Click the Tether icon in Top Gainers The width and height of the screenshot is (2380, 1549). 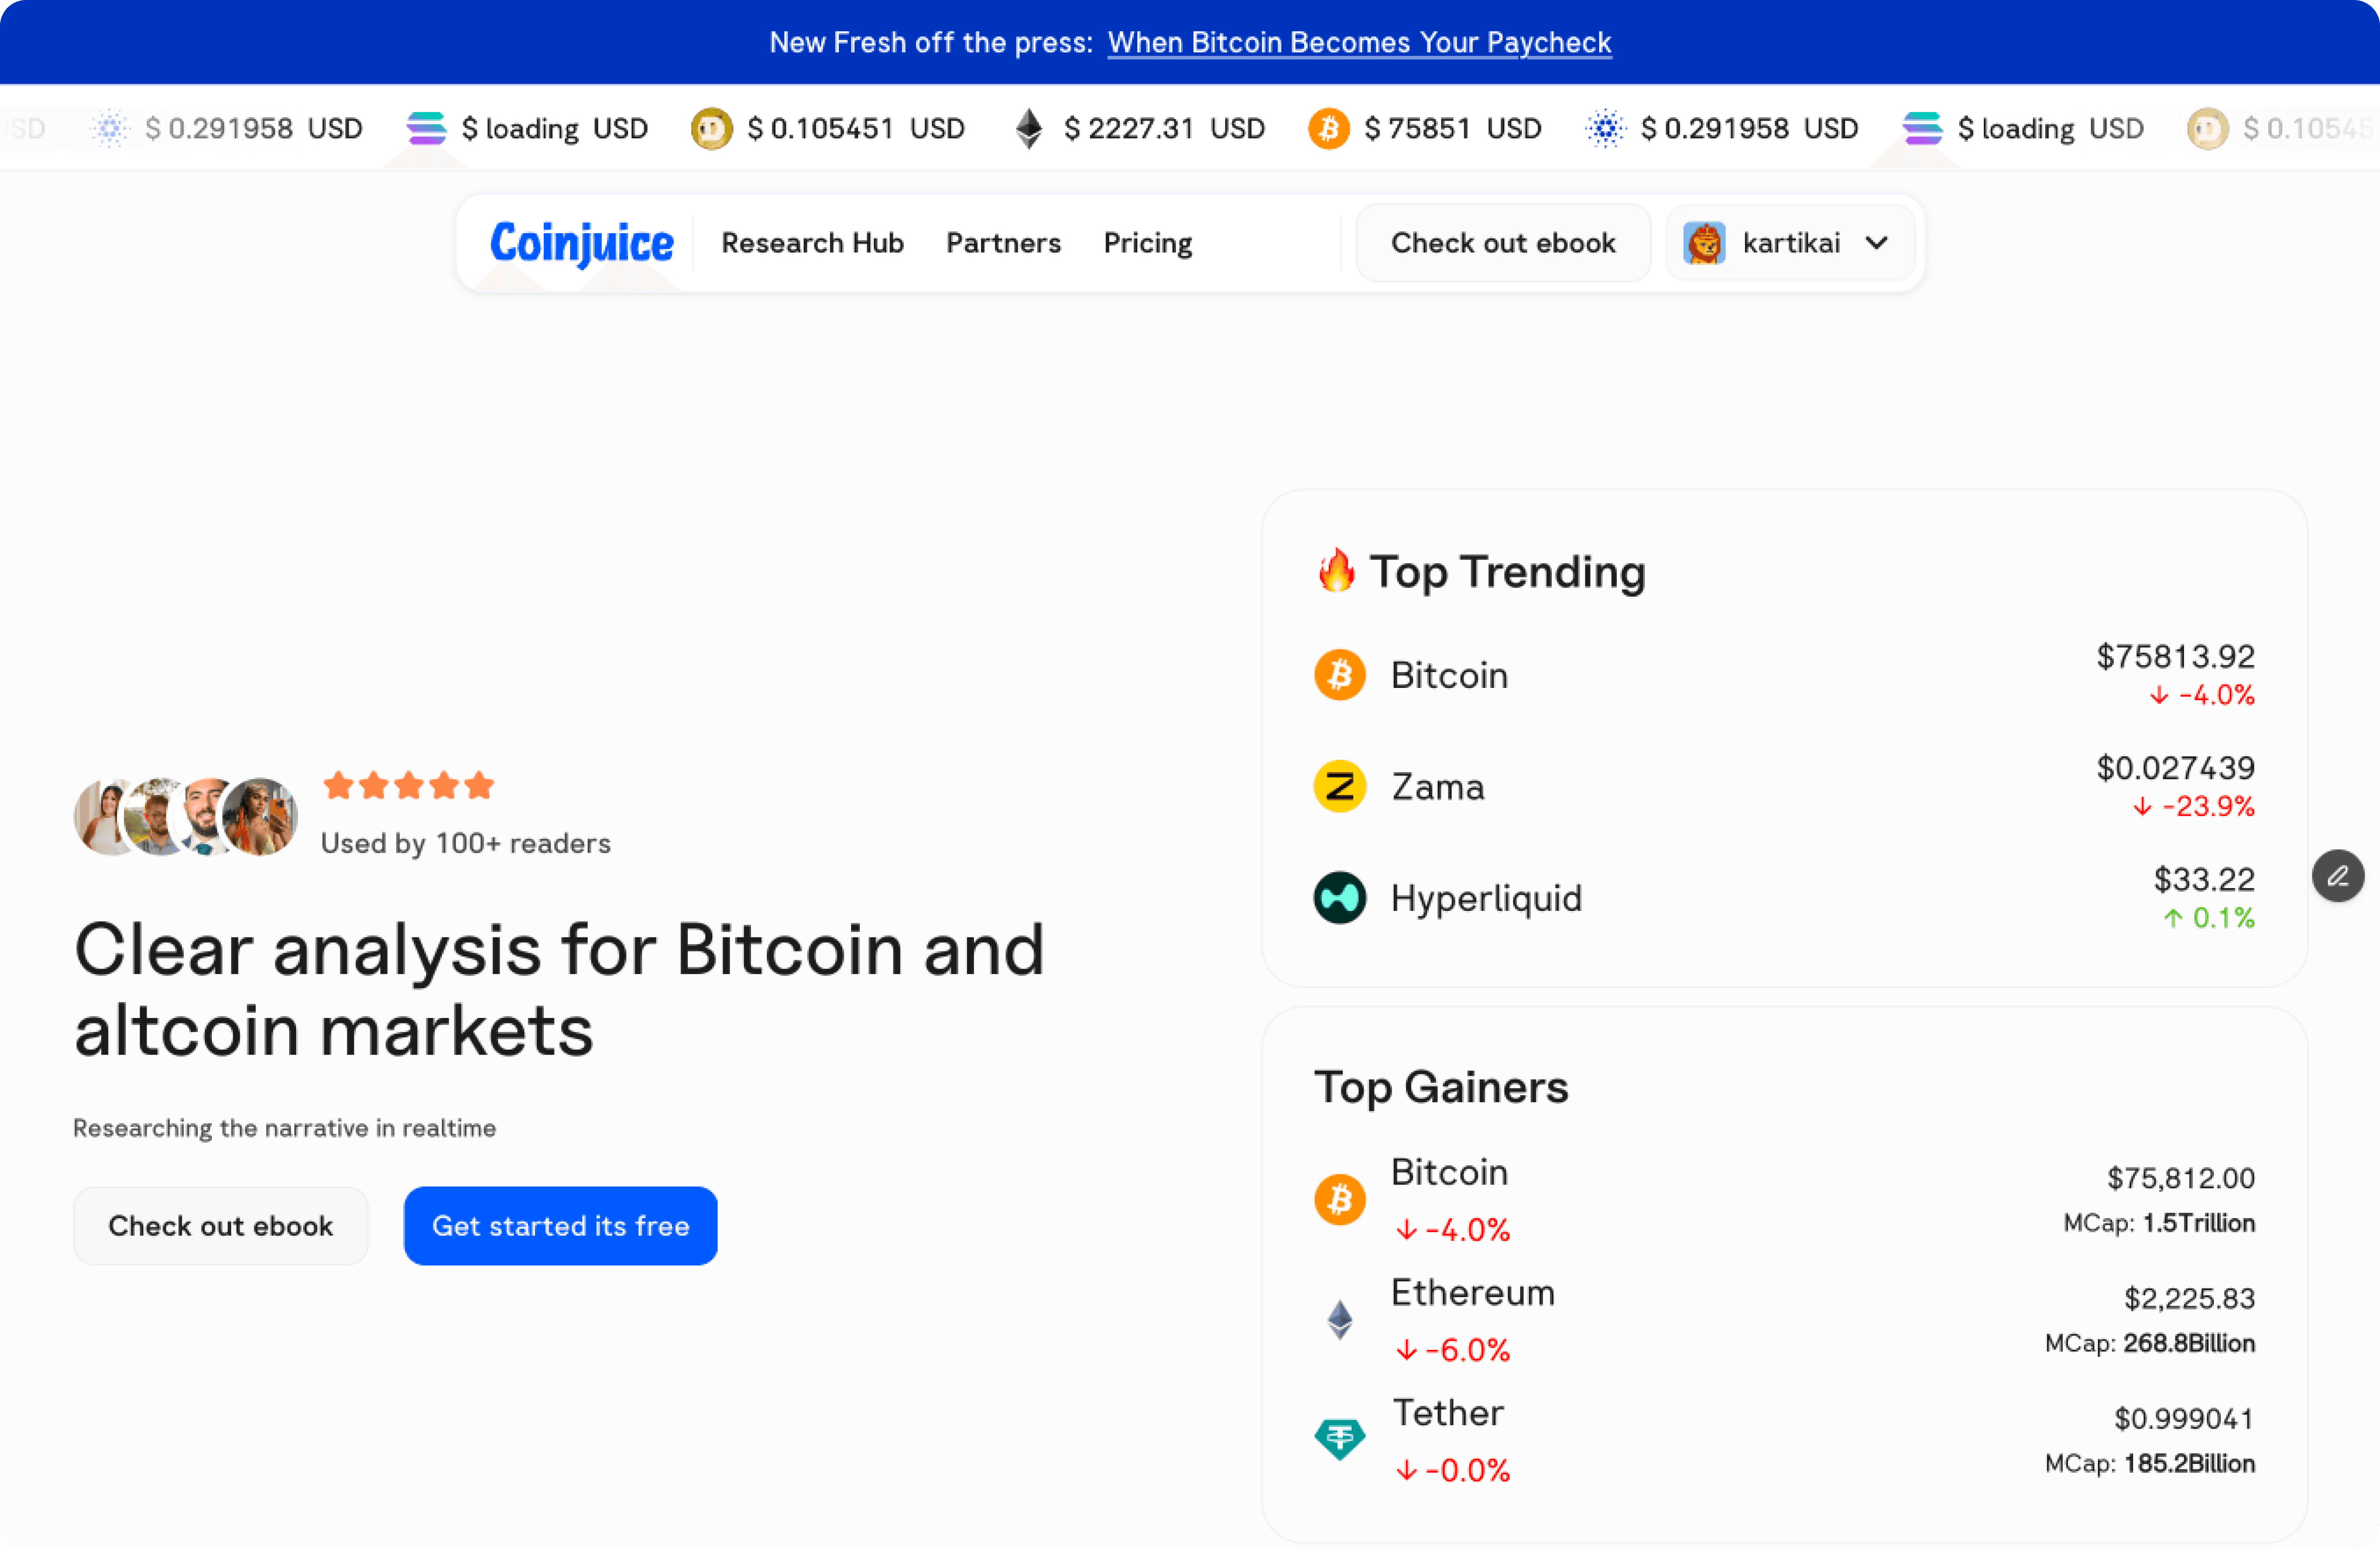click(1339, 1439)
